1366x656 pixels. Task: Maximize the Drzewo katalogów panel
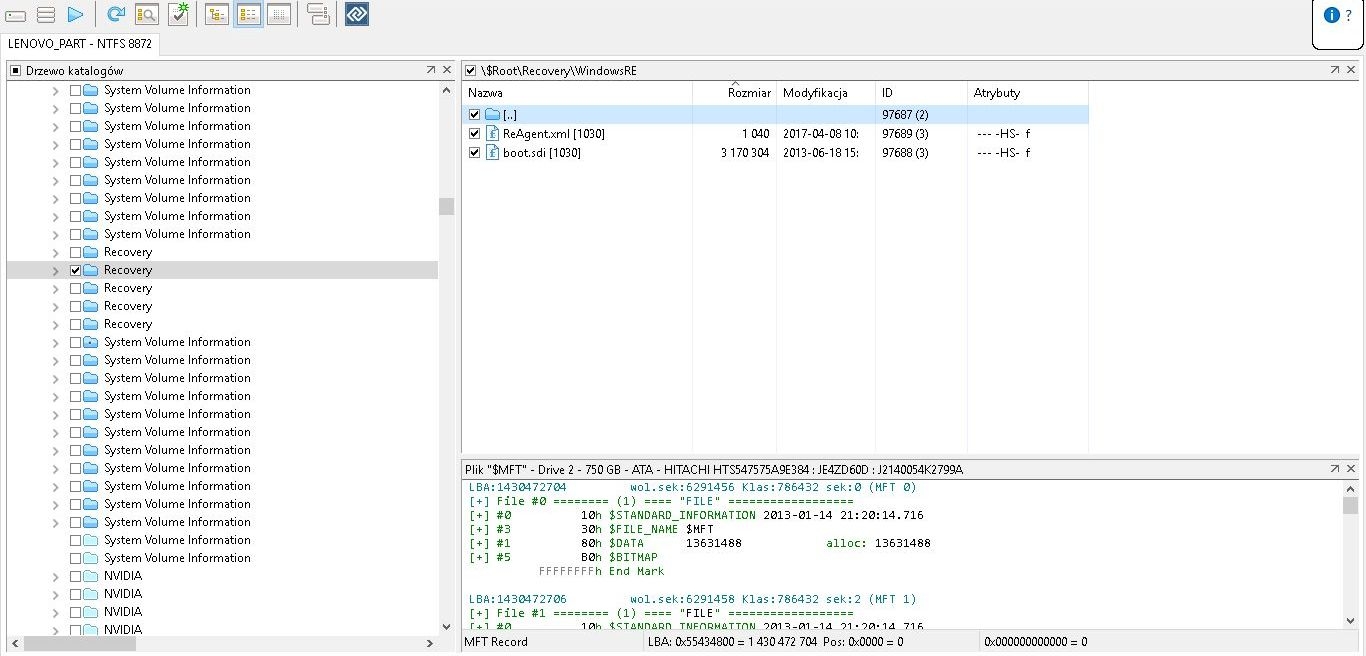[x=431, y=70]
